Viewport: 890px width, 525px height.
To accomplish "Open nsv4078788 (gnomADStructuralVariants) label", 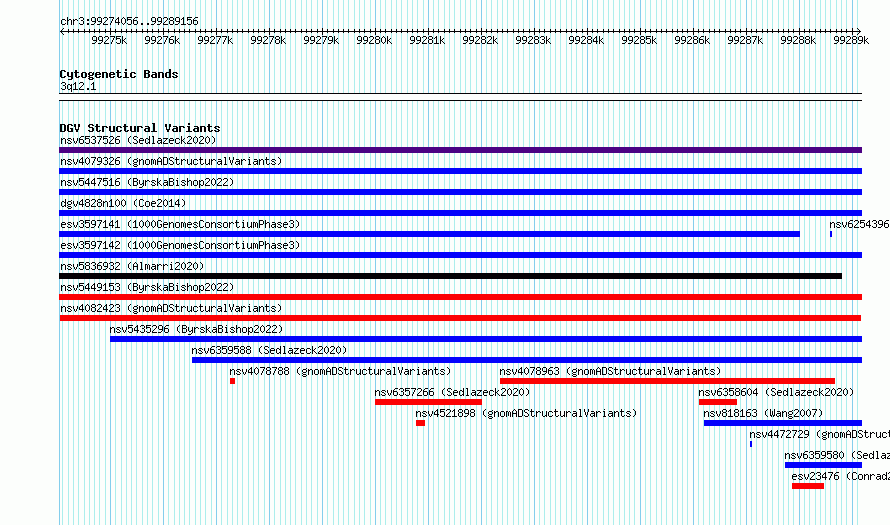I will click(x=340, y=371).
